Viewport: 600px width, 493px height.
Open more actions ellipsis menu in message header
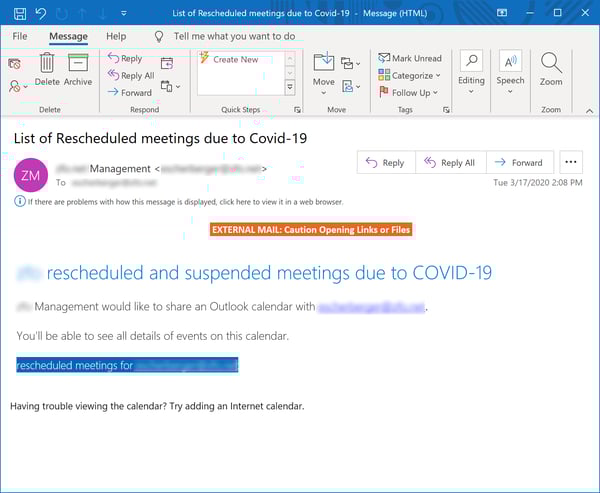pyautogui.click(x=571, y=162)
